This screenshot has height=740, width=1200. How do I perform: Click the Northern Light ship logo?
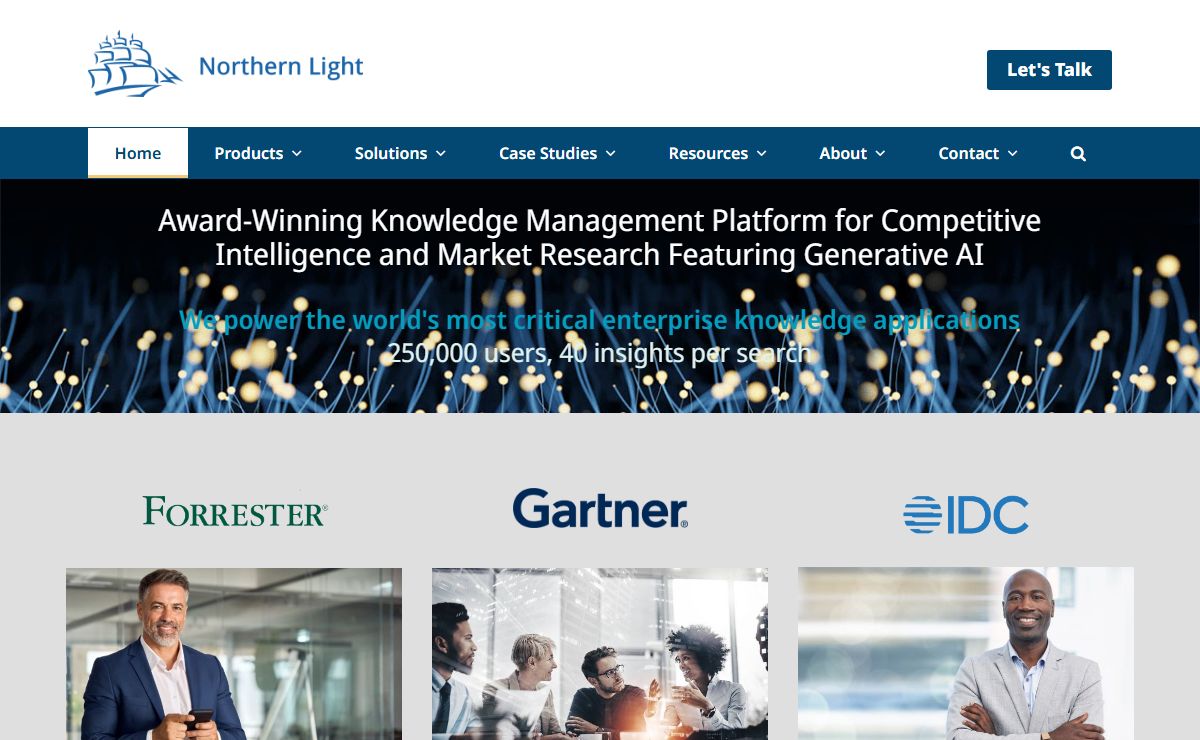pyautogui.click(x=135, y=65)
